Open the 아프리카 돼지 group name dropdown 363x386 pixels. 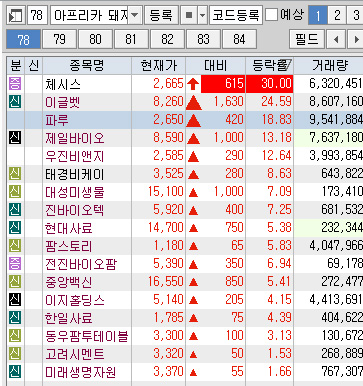point(135,15)
